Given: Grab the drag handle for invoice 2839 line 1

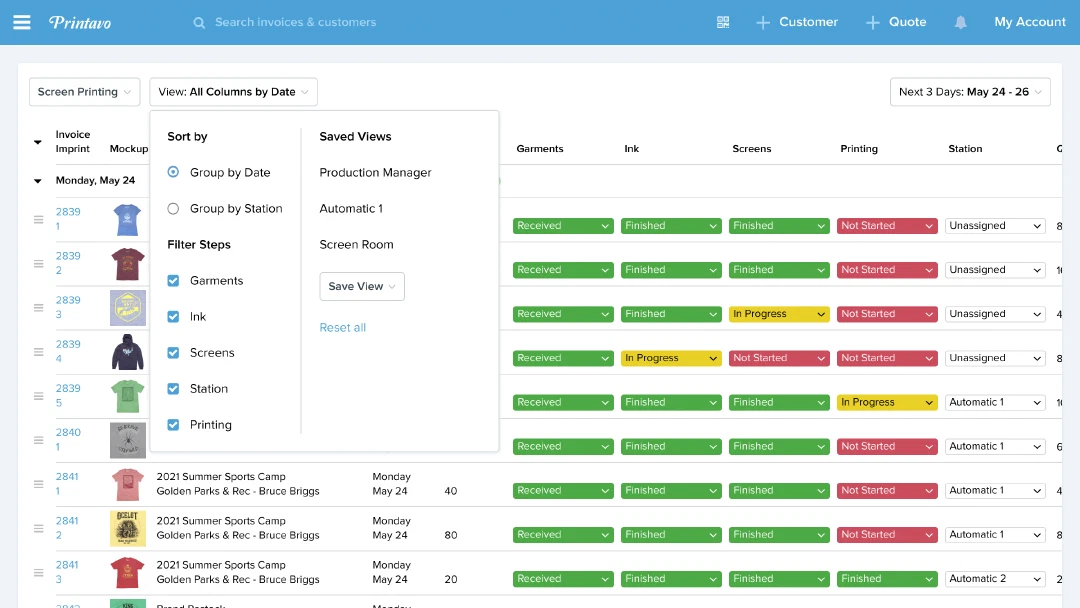Looking at the screenshot, I should 39,220.
